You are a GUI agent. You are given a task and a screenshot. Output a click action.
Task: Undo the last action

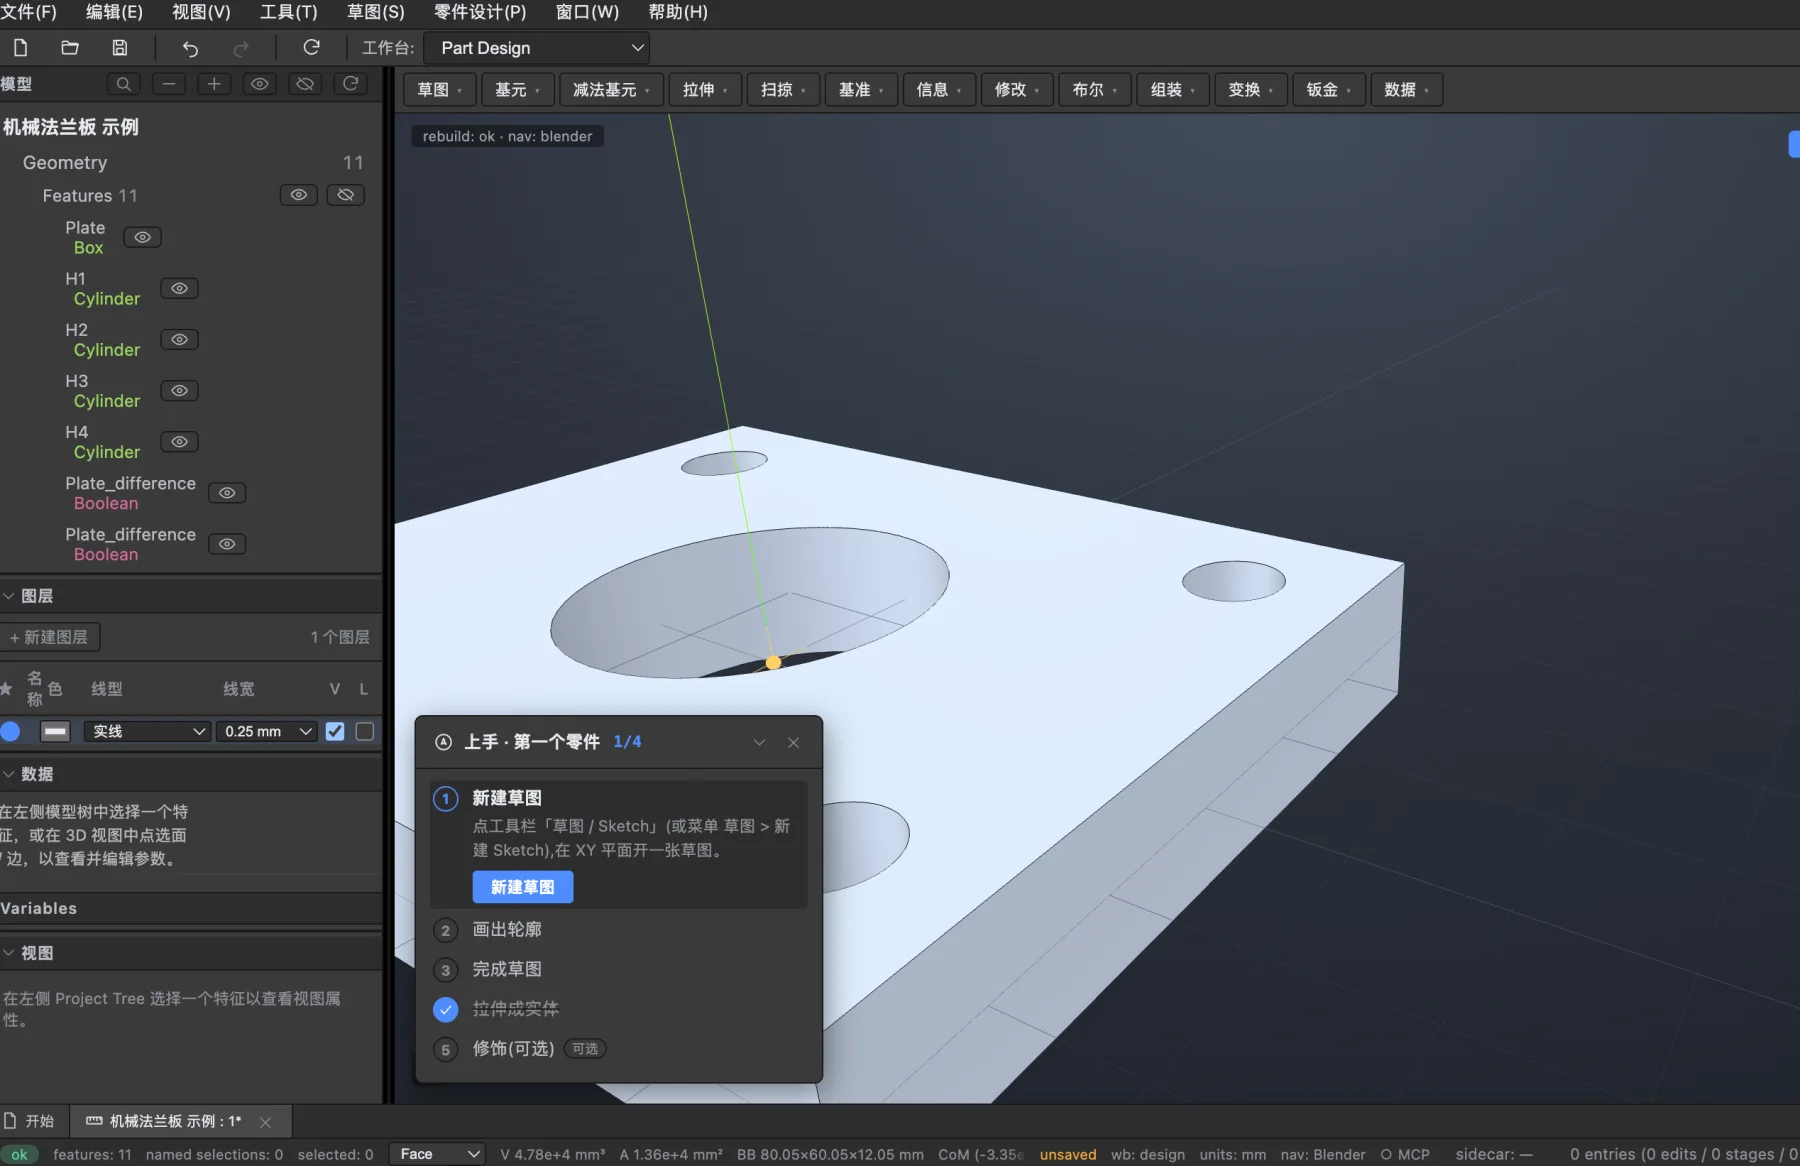pos(190,48)
